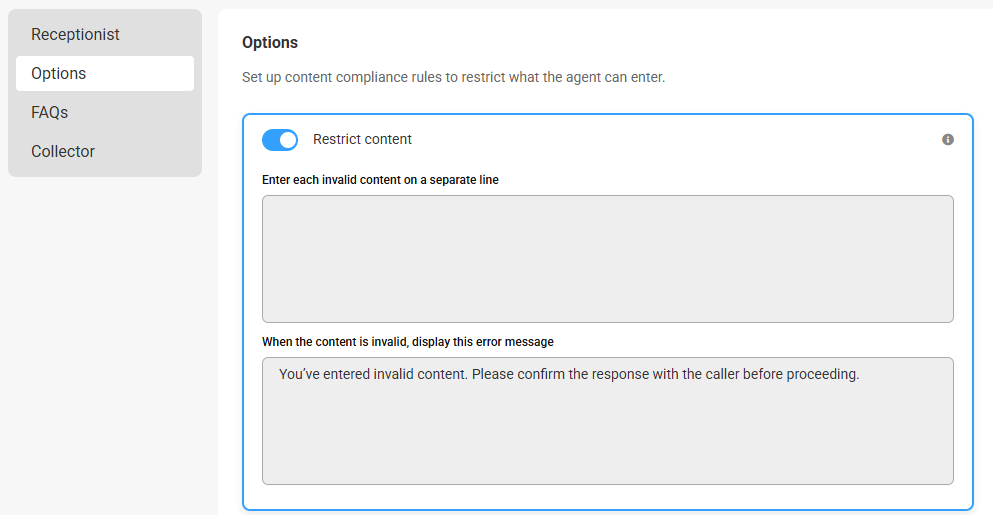Click inside the error message text area
This screenshot has width=993, height=515.
[x=607, y=421]
